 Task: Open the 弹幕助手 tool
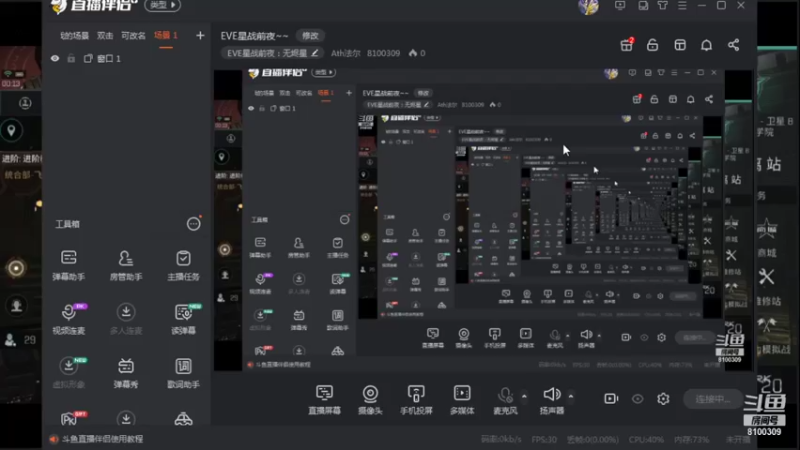68,265
